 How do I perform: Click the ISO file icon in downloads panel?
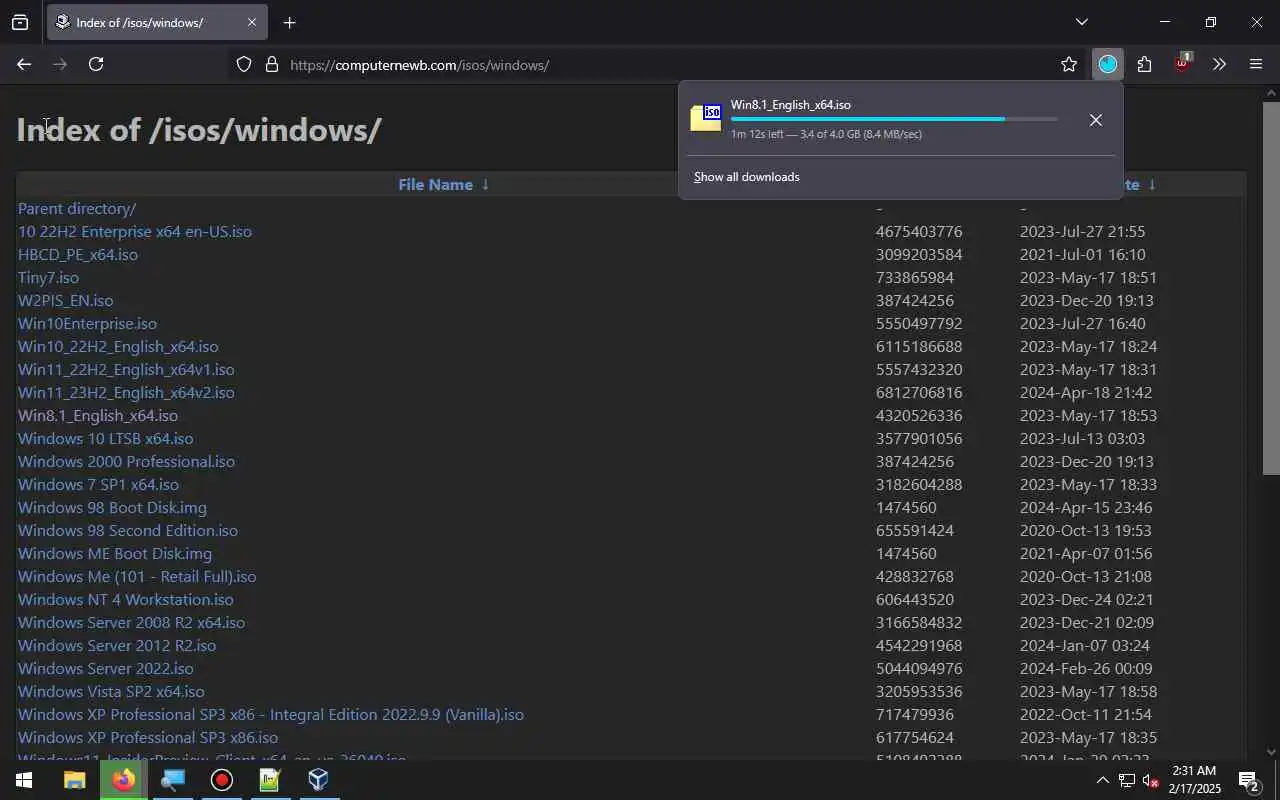706,118
